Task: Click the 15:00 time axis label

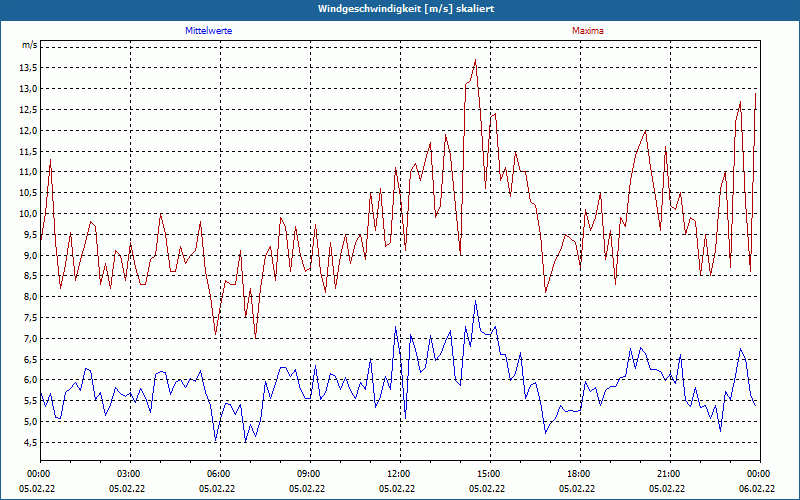Action: [490, 474]
